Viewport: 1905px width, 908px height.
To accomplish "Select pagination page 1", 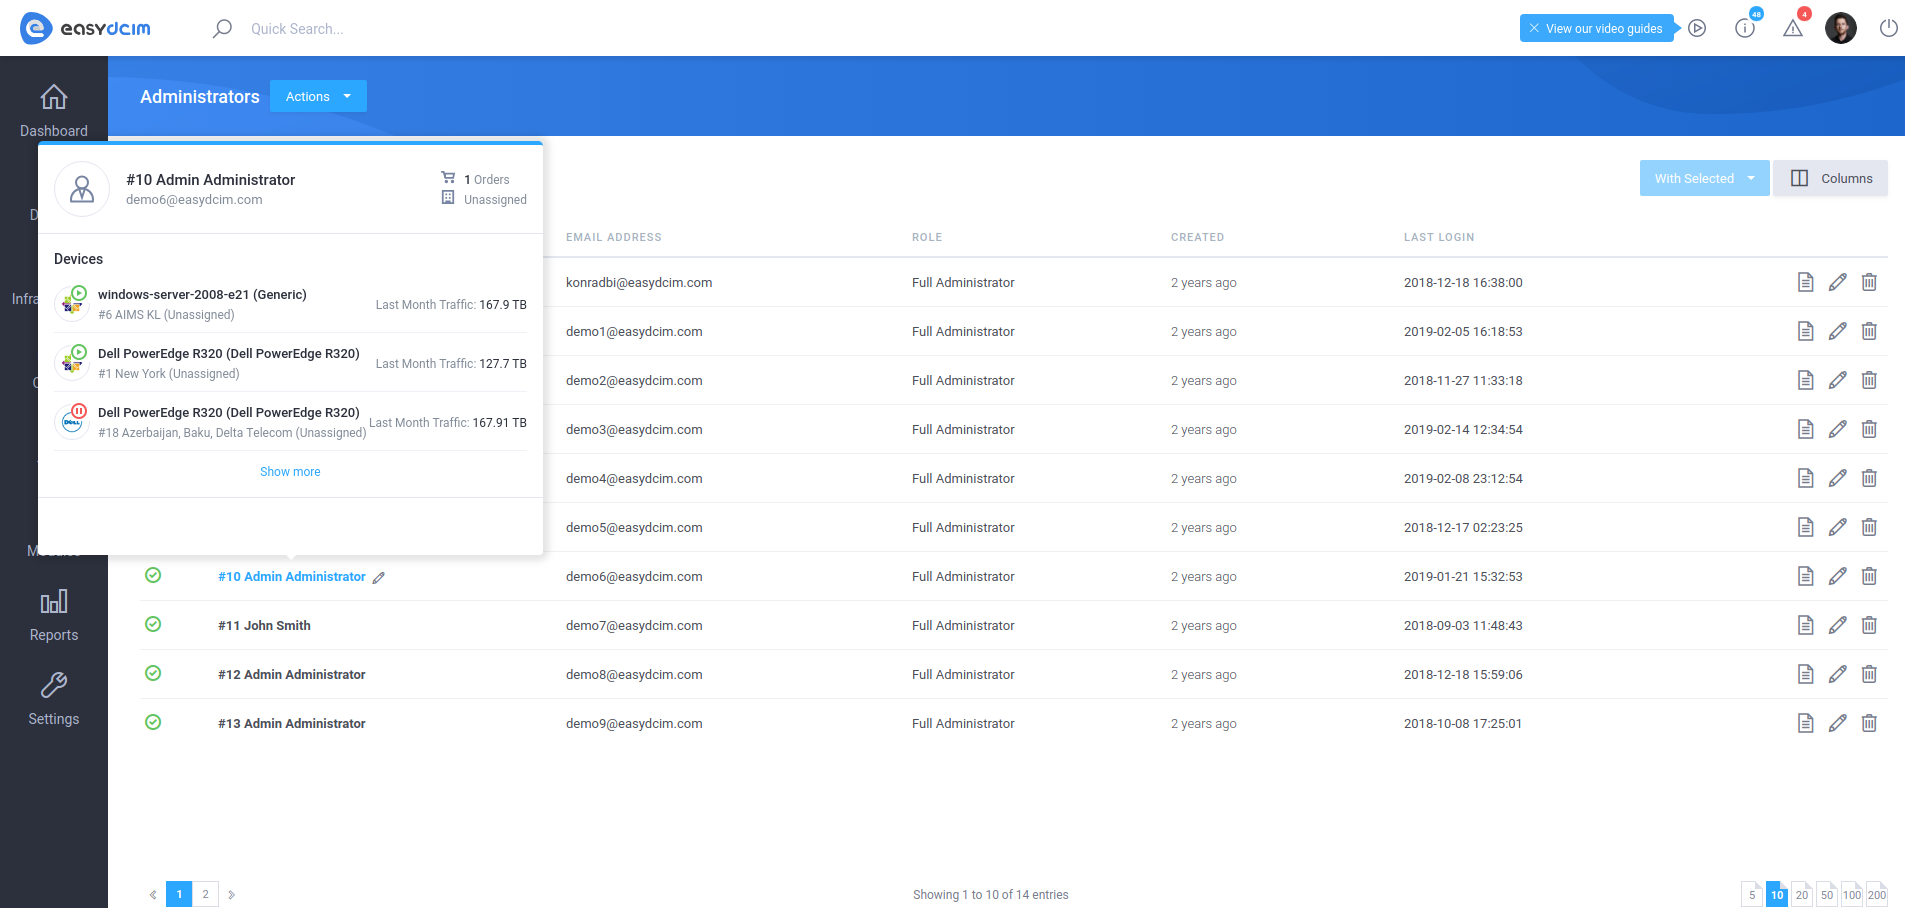I will (179, 894).
